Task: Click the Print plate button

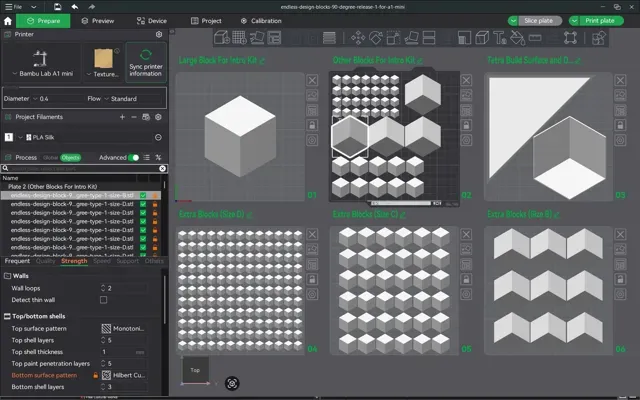Action: tap(601, 21)
